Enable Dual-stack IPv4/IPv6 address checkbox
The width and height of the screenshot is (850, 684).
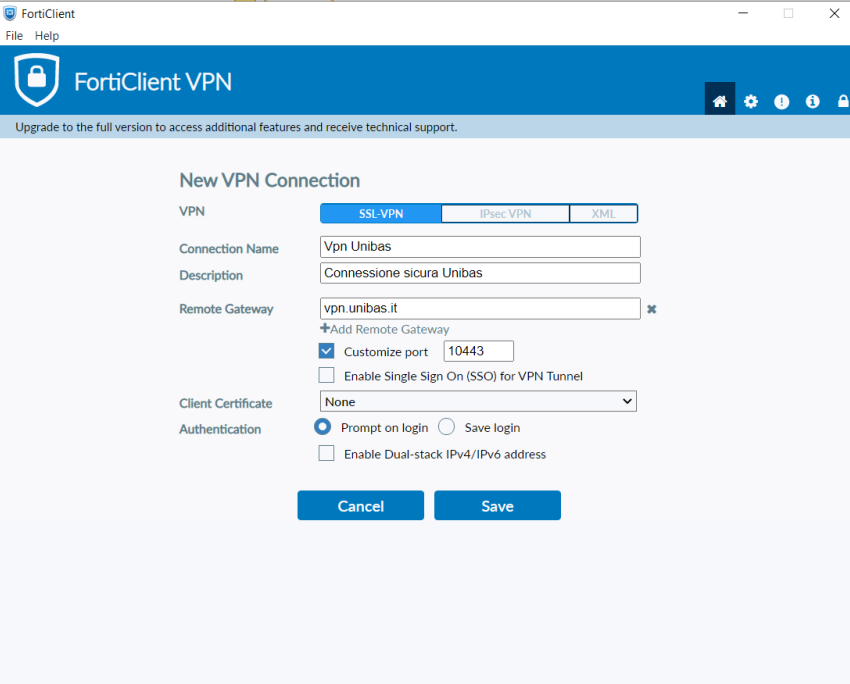click(326, 453)
